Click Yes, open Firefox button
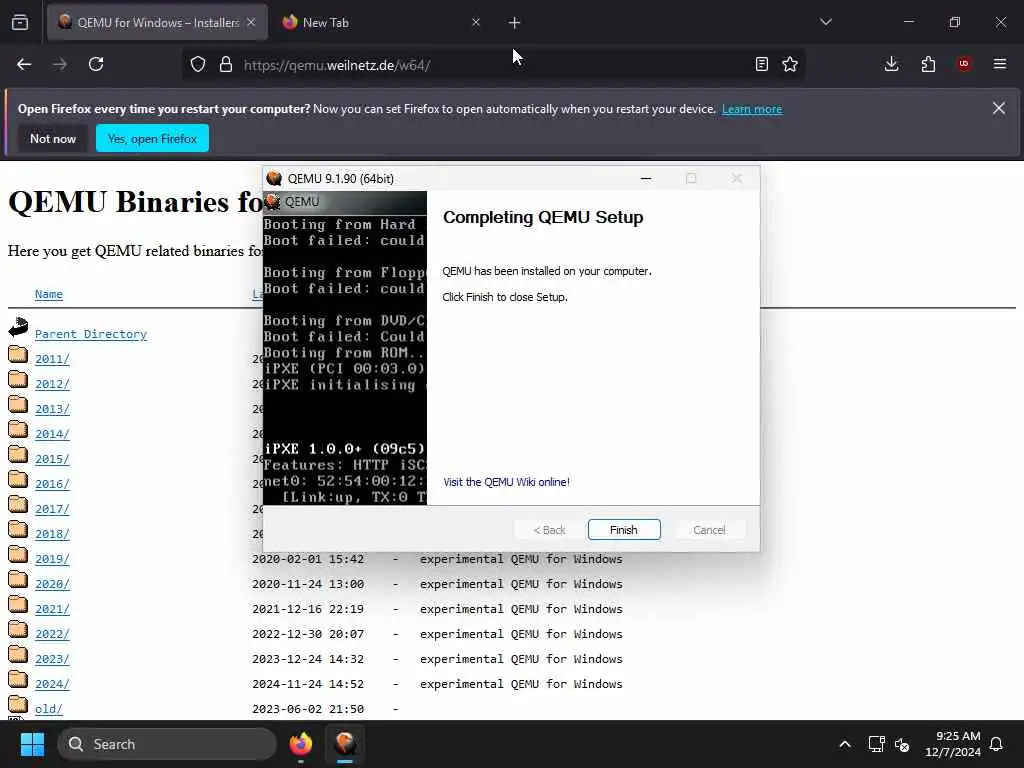 click(152, 138)
